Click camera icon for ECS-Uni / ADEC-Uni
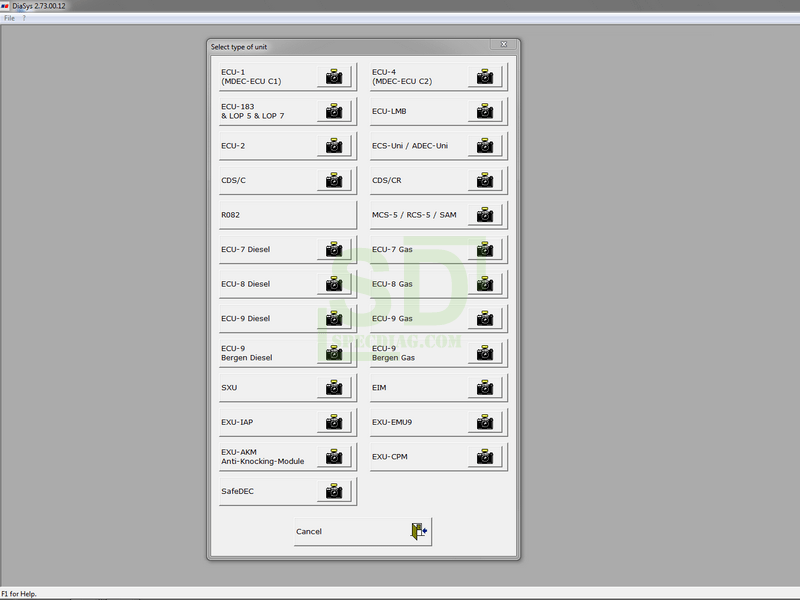Screen dimensions: 800x600 pos(485,145)
